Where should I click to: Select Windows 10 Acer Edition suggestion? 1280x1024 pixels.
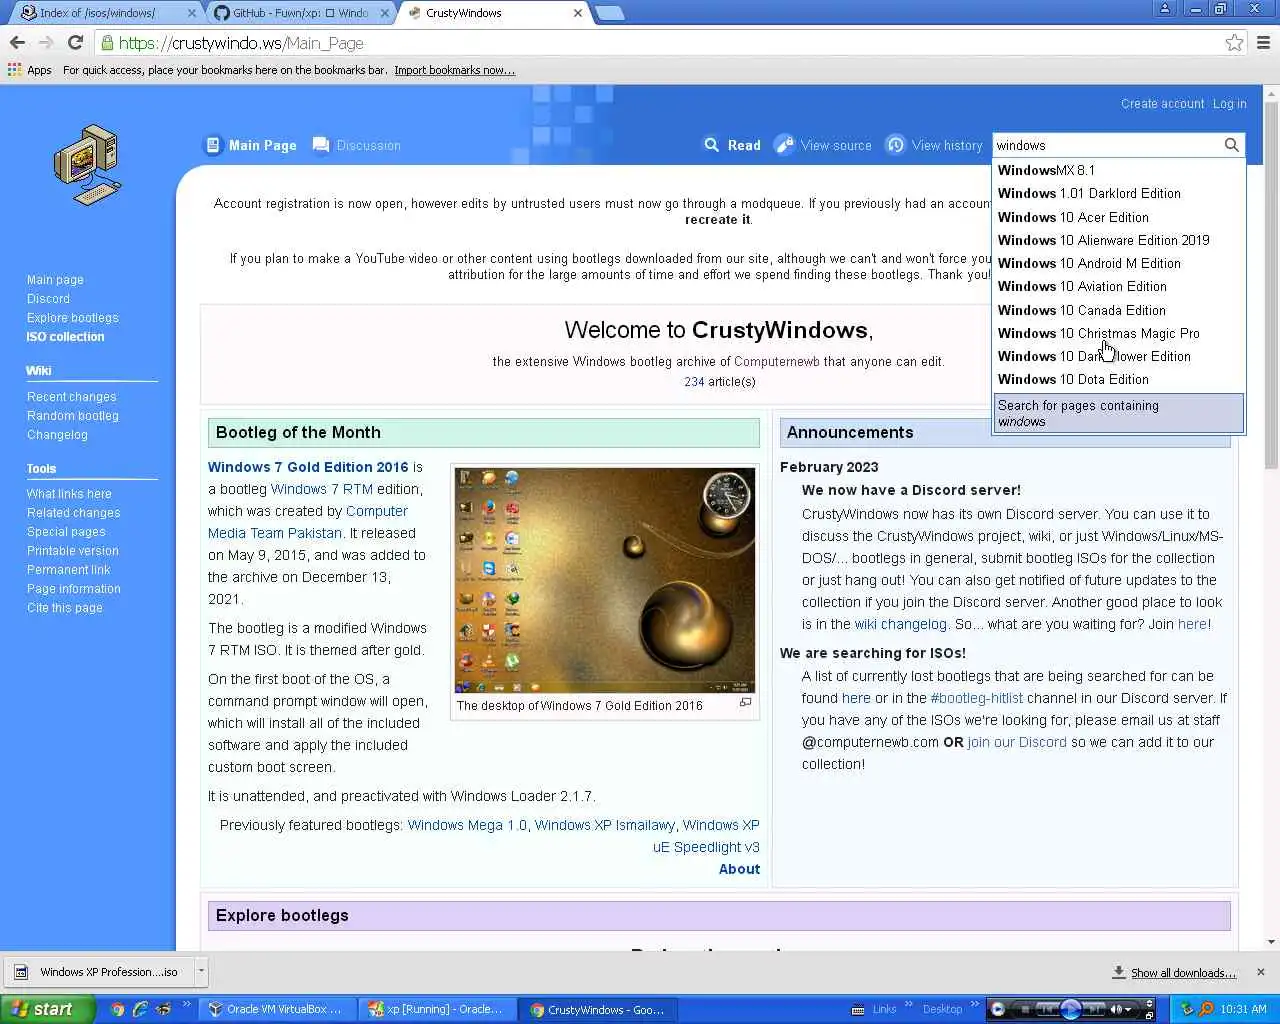tap(1119, 217)
